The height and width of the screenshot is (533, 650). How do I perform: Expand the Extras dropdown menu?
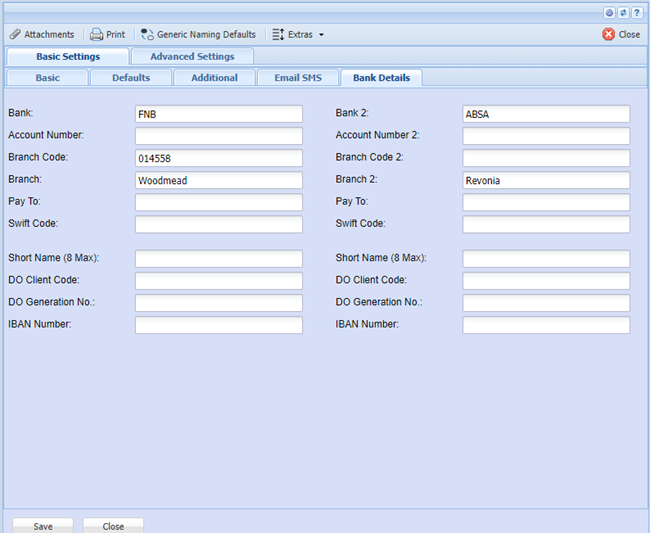pyautogui.click(x=298, y=34)
